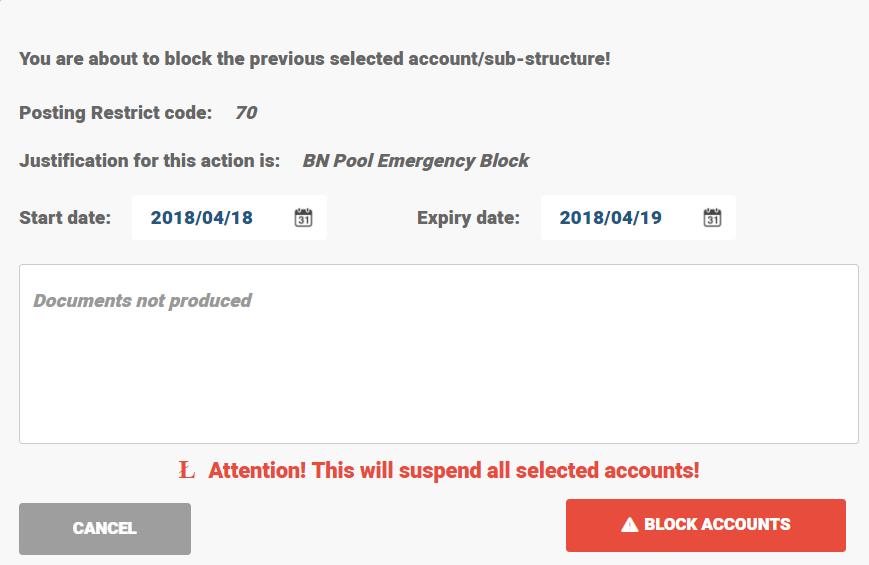Click the 'Expiry date:' label
Image resolution: width=869 pixels, height=565 pixels.
468,218
